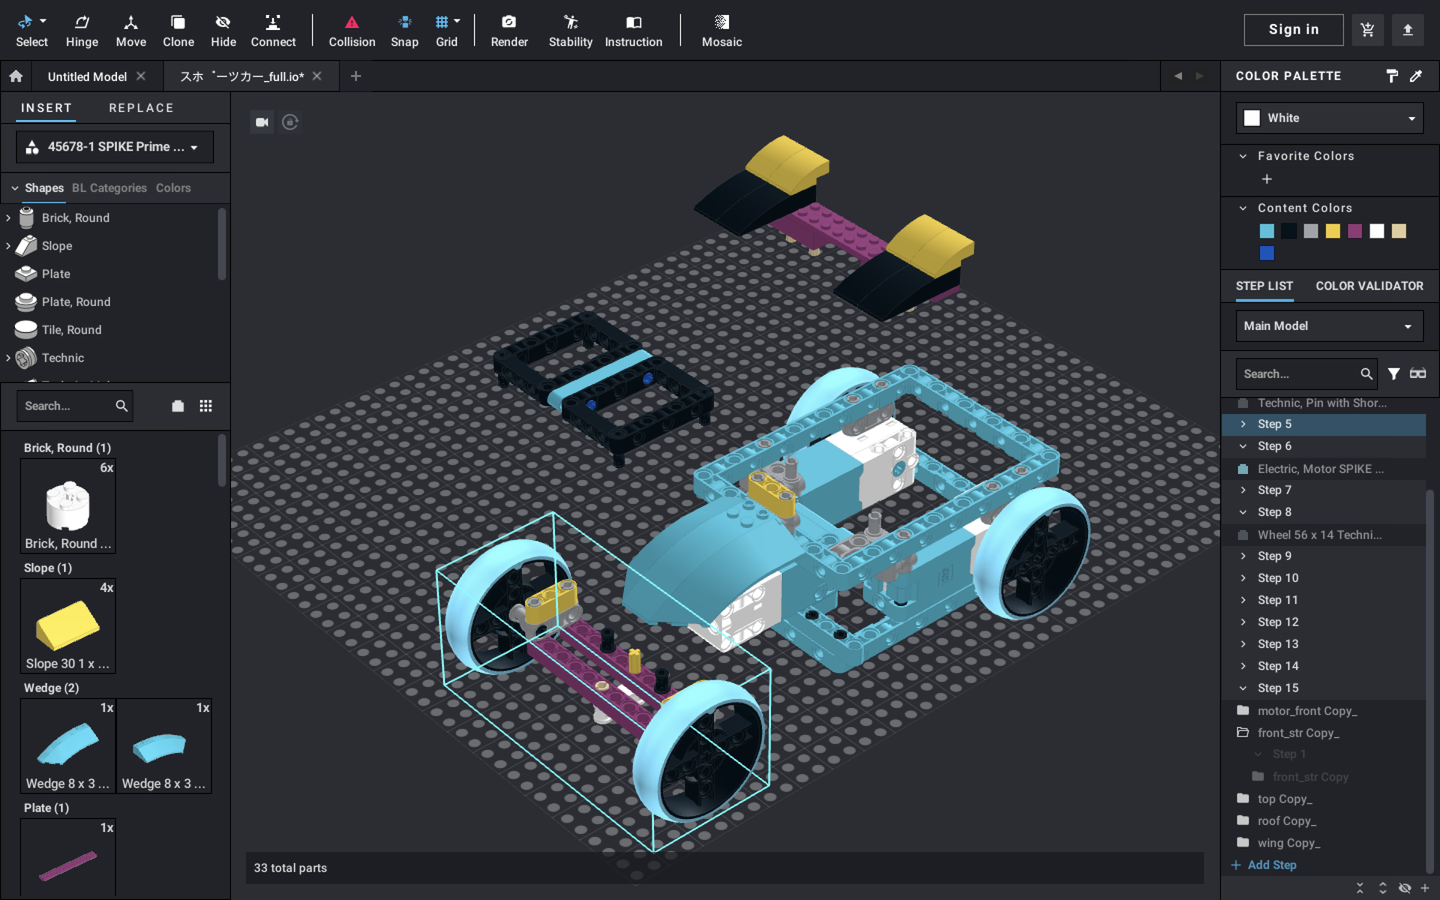
Task: Switch to the REPLACE tab
Action: tap(141, 108)
